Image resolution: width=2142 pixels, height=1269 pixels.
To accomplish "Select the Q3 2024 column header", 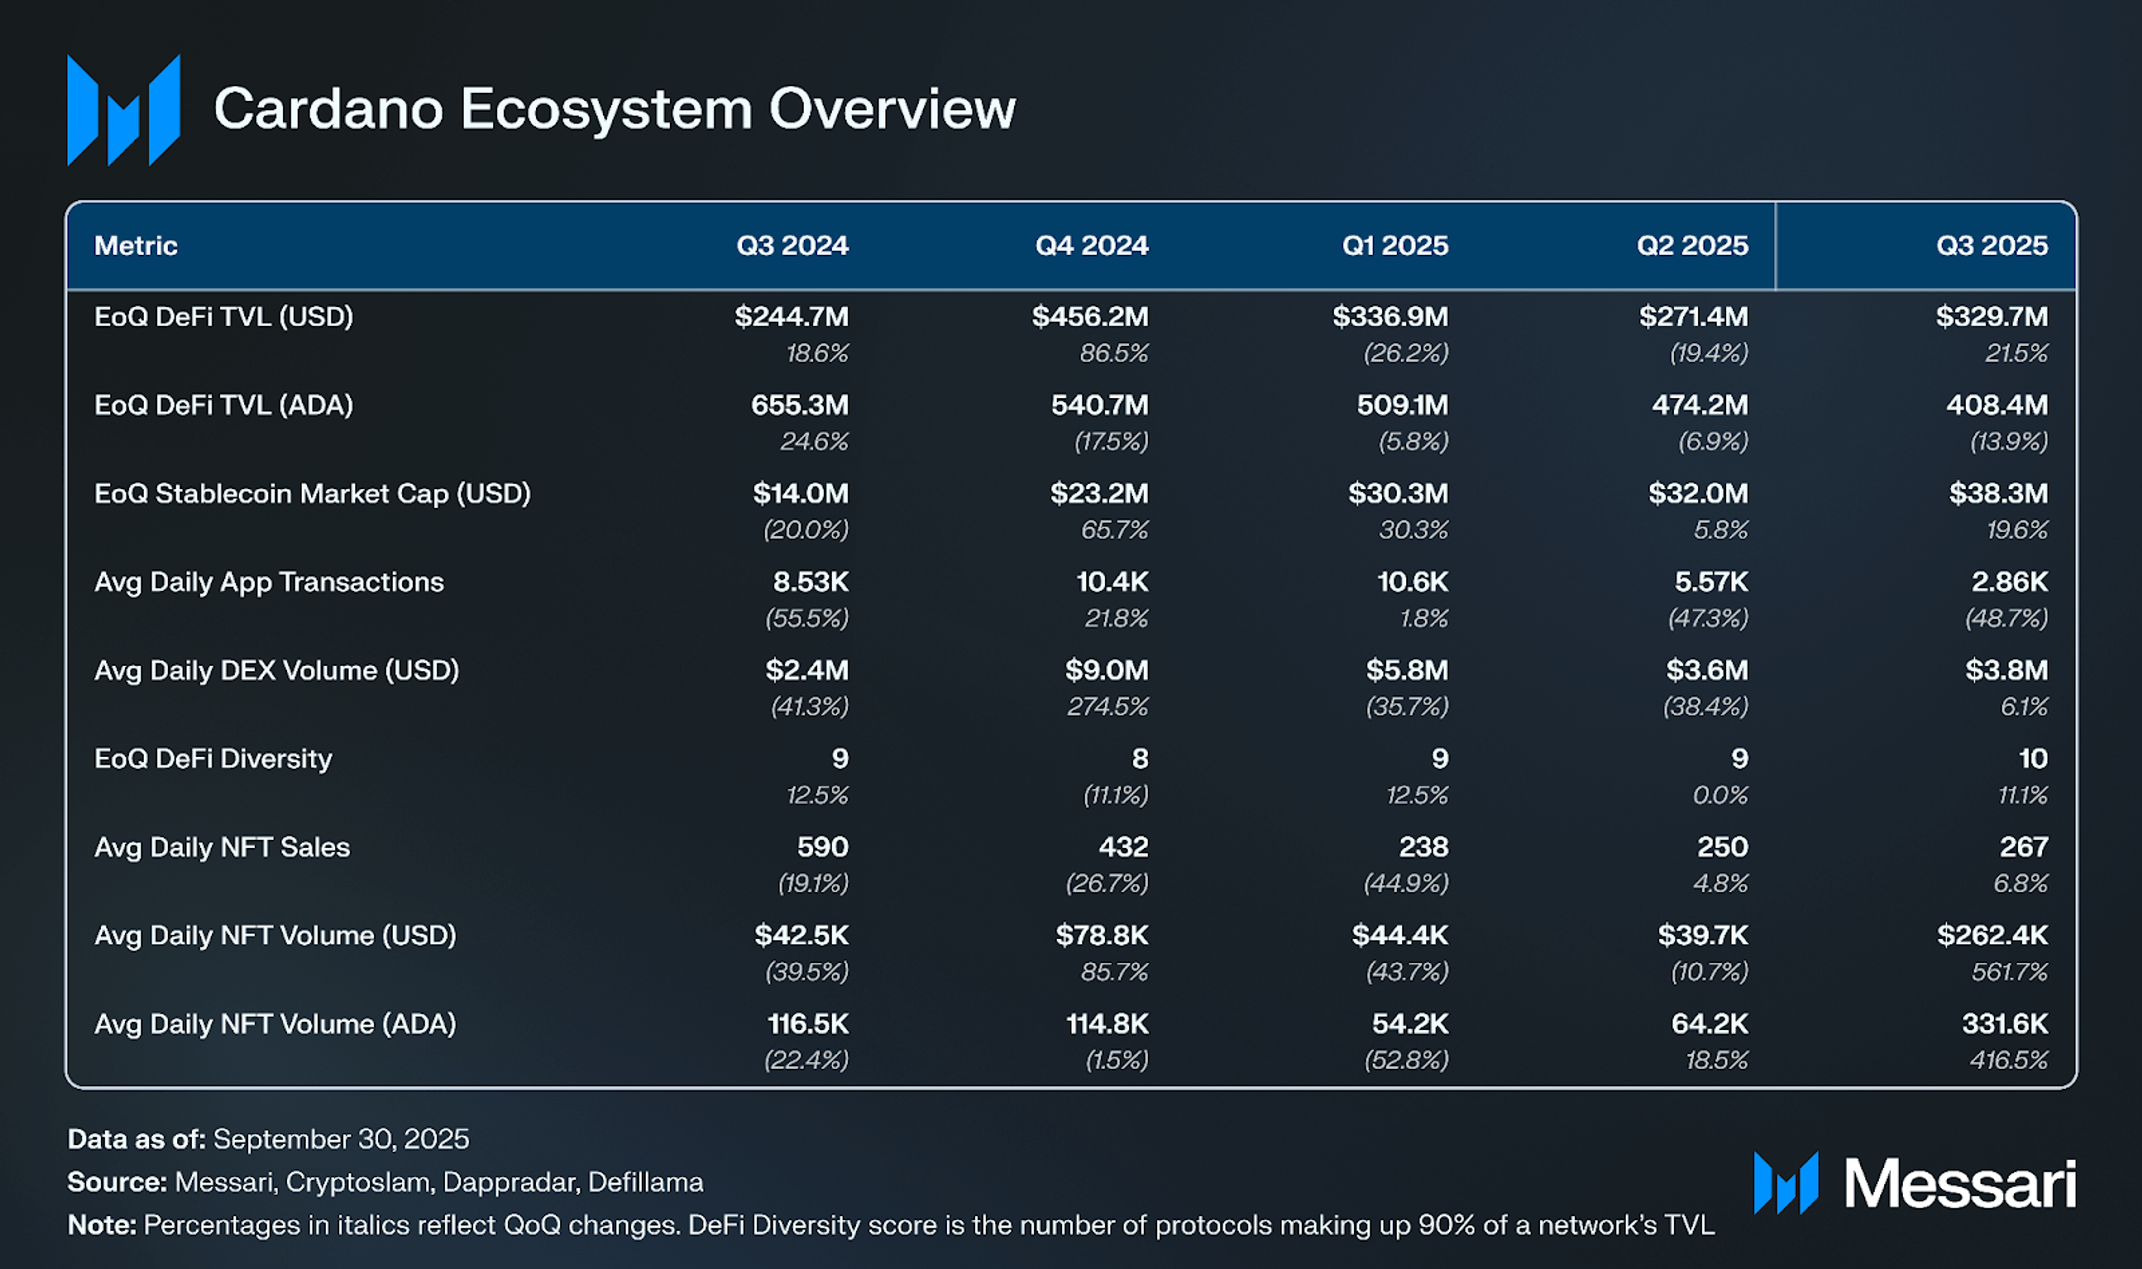I will 792,246.
